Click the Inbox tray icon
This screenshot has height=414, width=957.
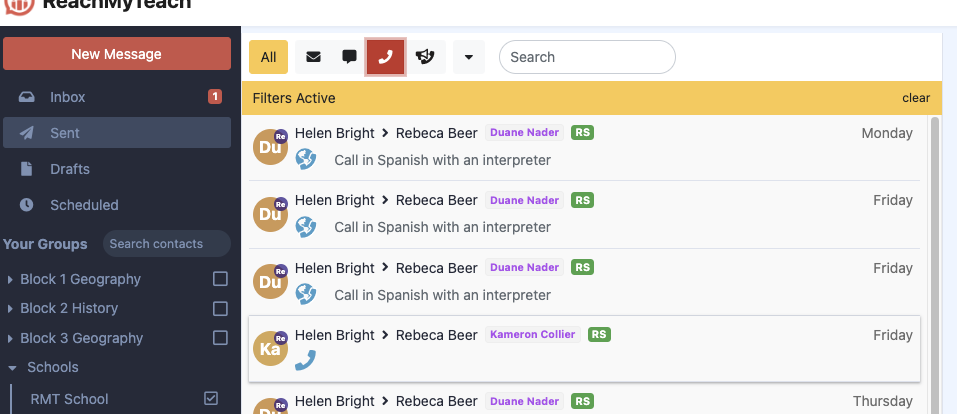(x=27, y=97)
